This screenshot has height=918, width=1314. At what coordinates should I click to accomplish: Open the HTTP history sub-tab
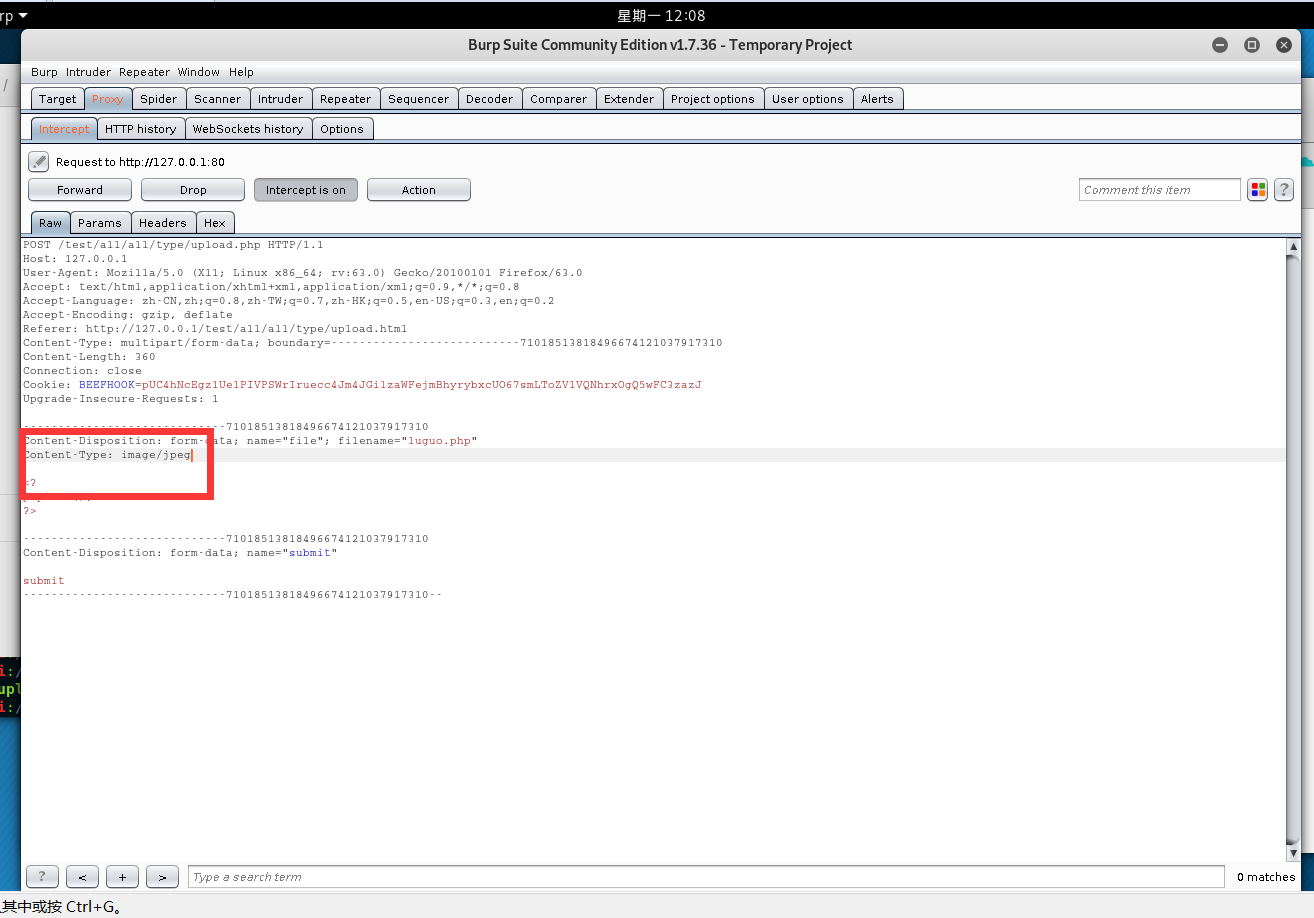(x=141, y=129)
